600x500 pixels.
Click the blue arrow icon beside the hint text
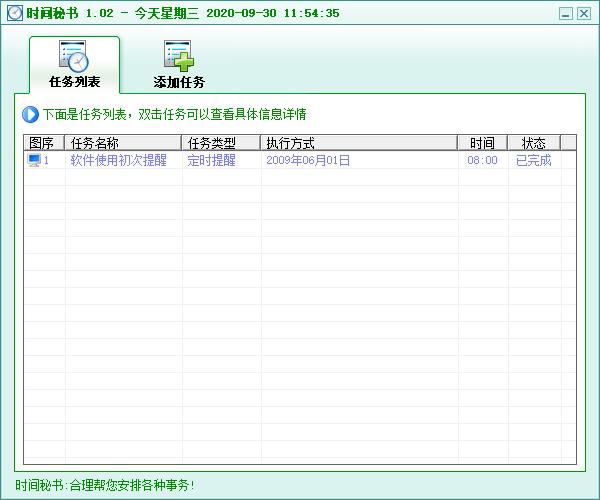(x=30, y=115)
